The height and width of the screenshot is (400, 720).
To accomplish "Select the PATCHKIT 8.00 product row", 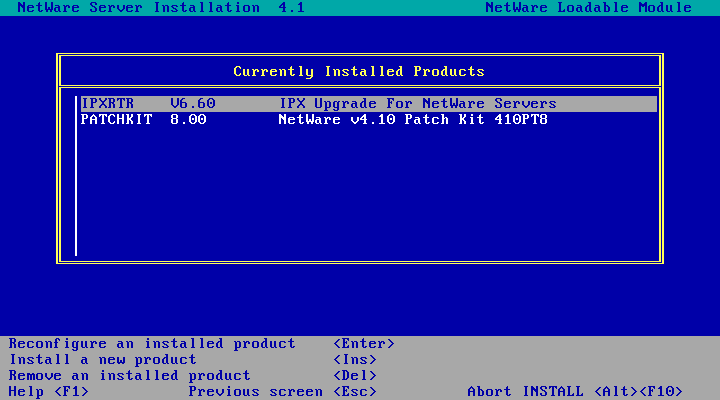I will [x=369, y=120].
